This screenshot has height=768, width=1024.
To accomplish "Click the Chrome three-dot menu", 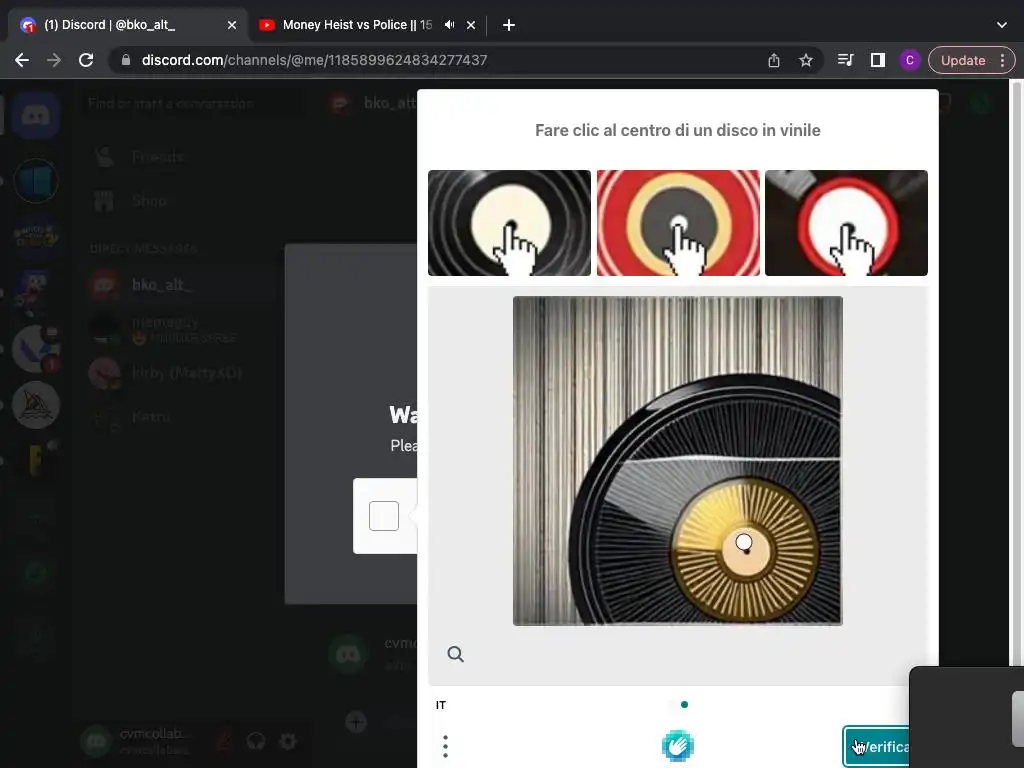I will click(1003, 60).
